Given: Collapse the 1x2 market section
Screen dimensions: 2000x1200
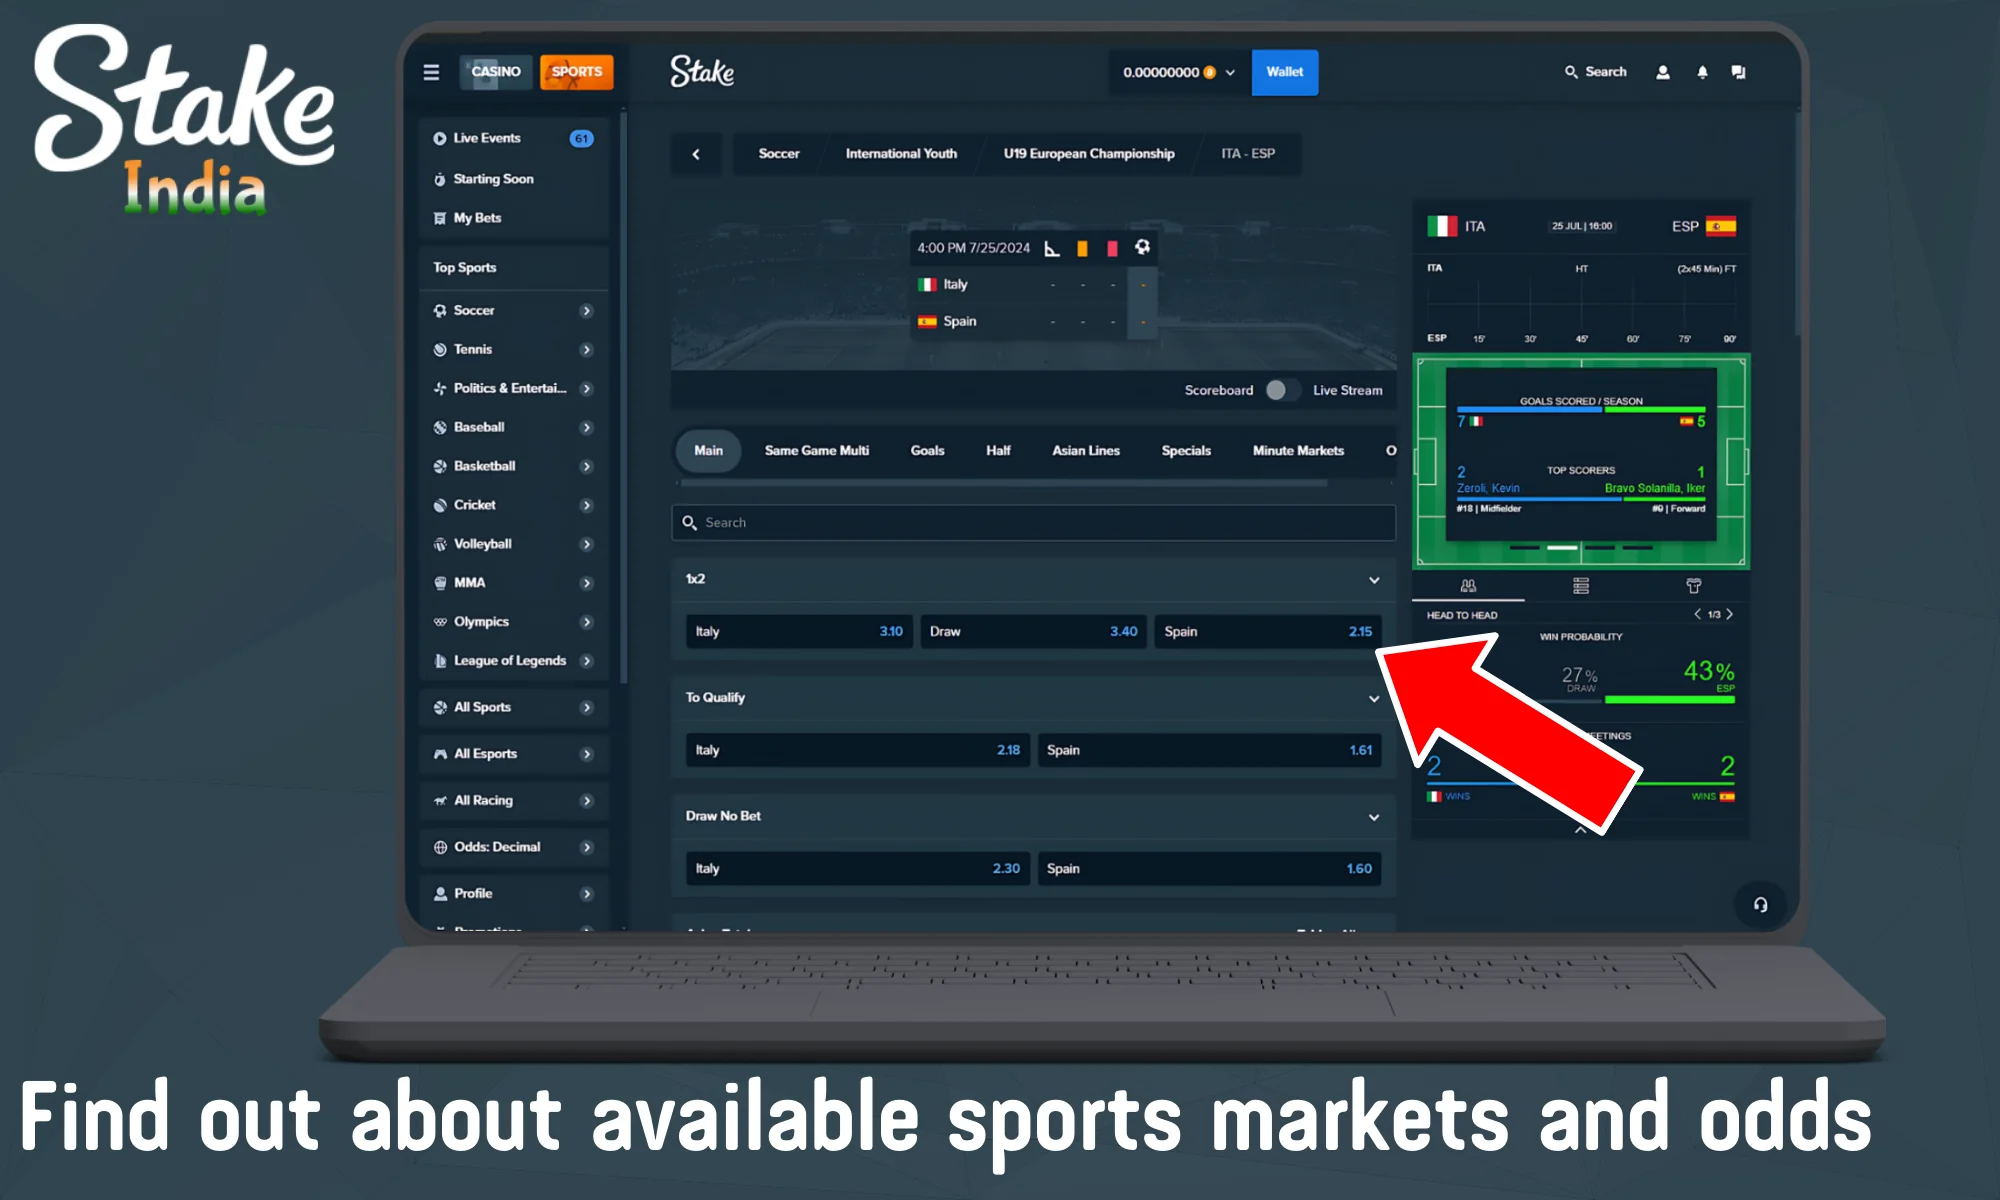Looking at the screenshot, I should pyautogui.click(x=1375, y=580).
